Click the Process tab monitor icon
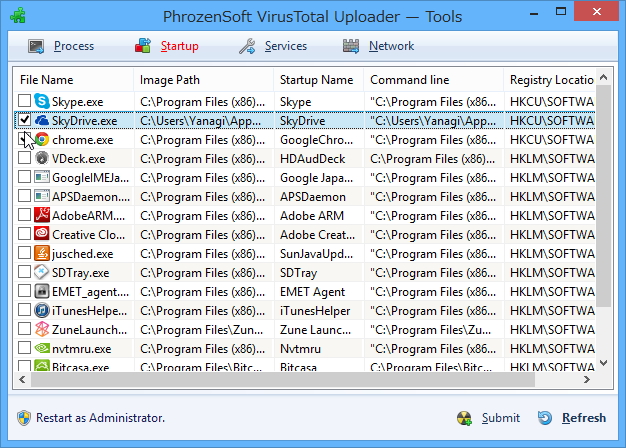The height and width of the screenshot is (448, 626). pyautogui.click(x=36, y=46)
